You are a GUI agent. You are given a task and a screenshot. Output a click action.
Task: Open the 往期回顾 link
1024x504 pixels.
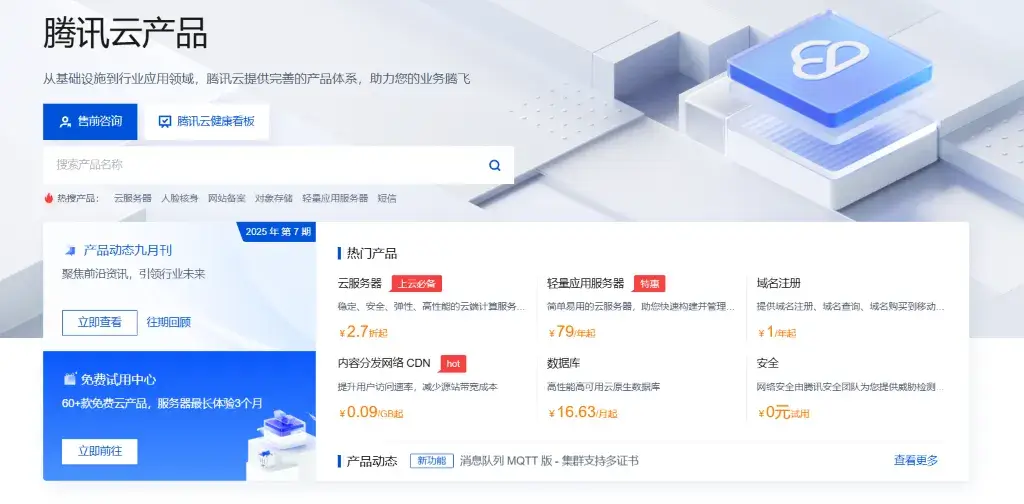coord(168,323)
